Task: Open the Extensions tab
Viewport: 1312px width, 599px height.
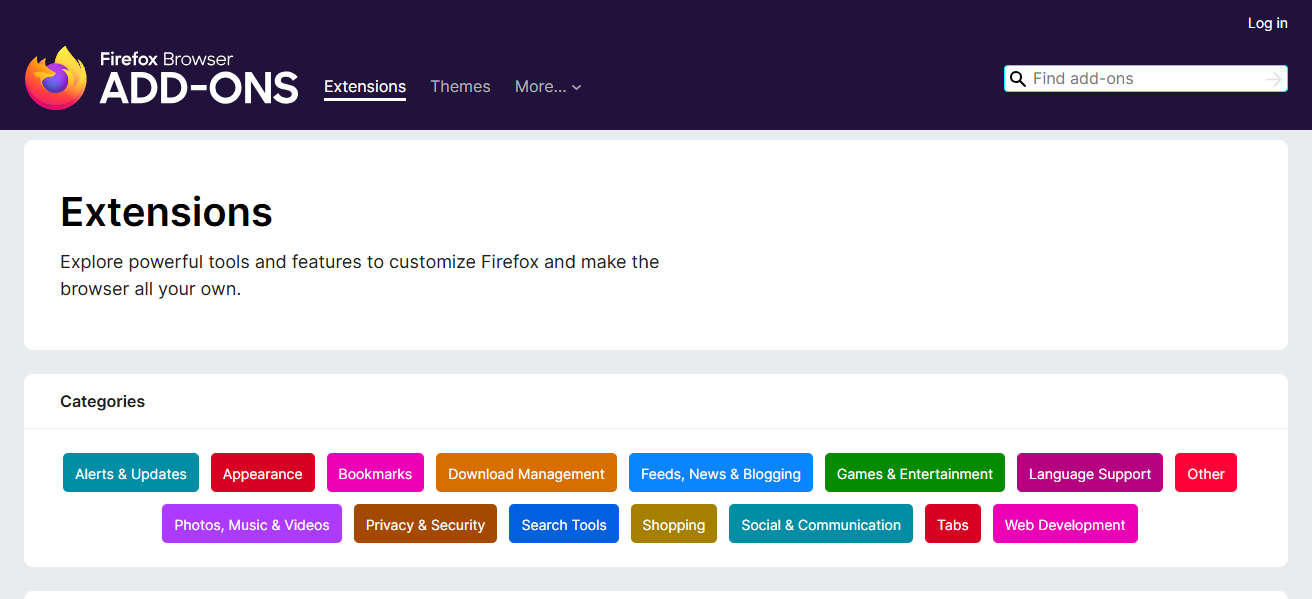Action: 365,87
